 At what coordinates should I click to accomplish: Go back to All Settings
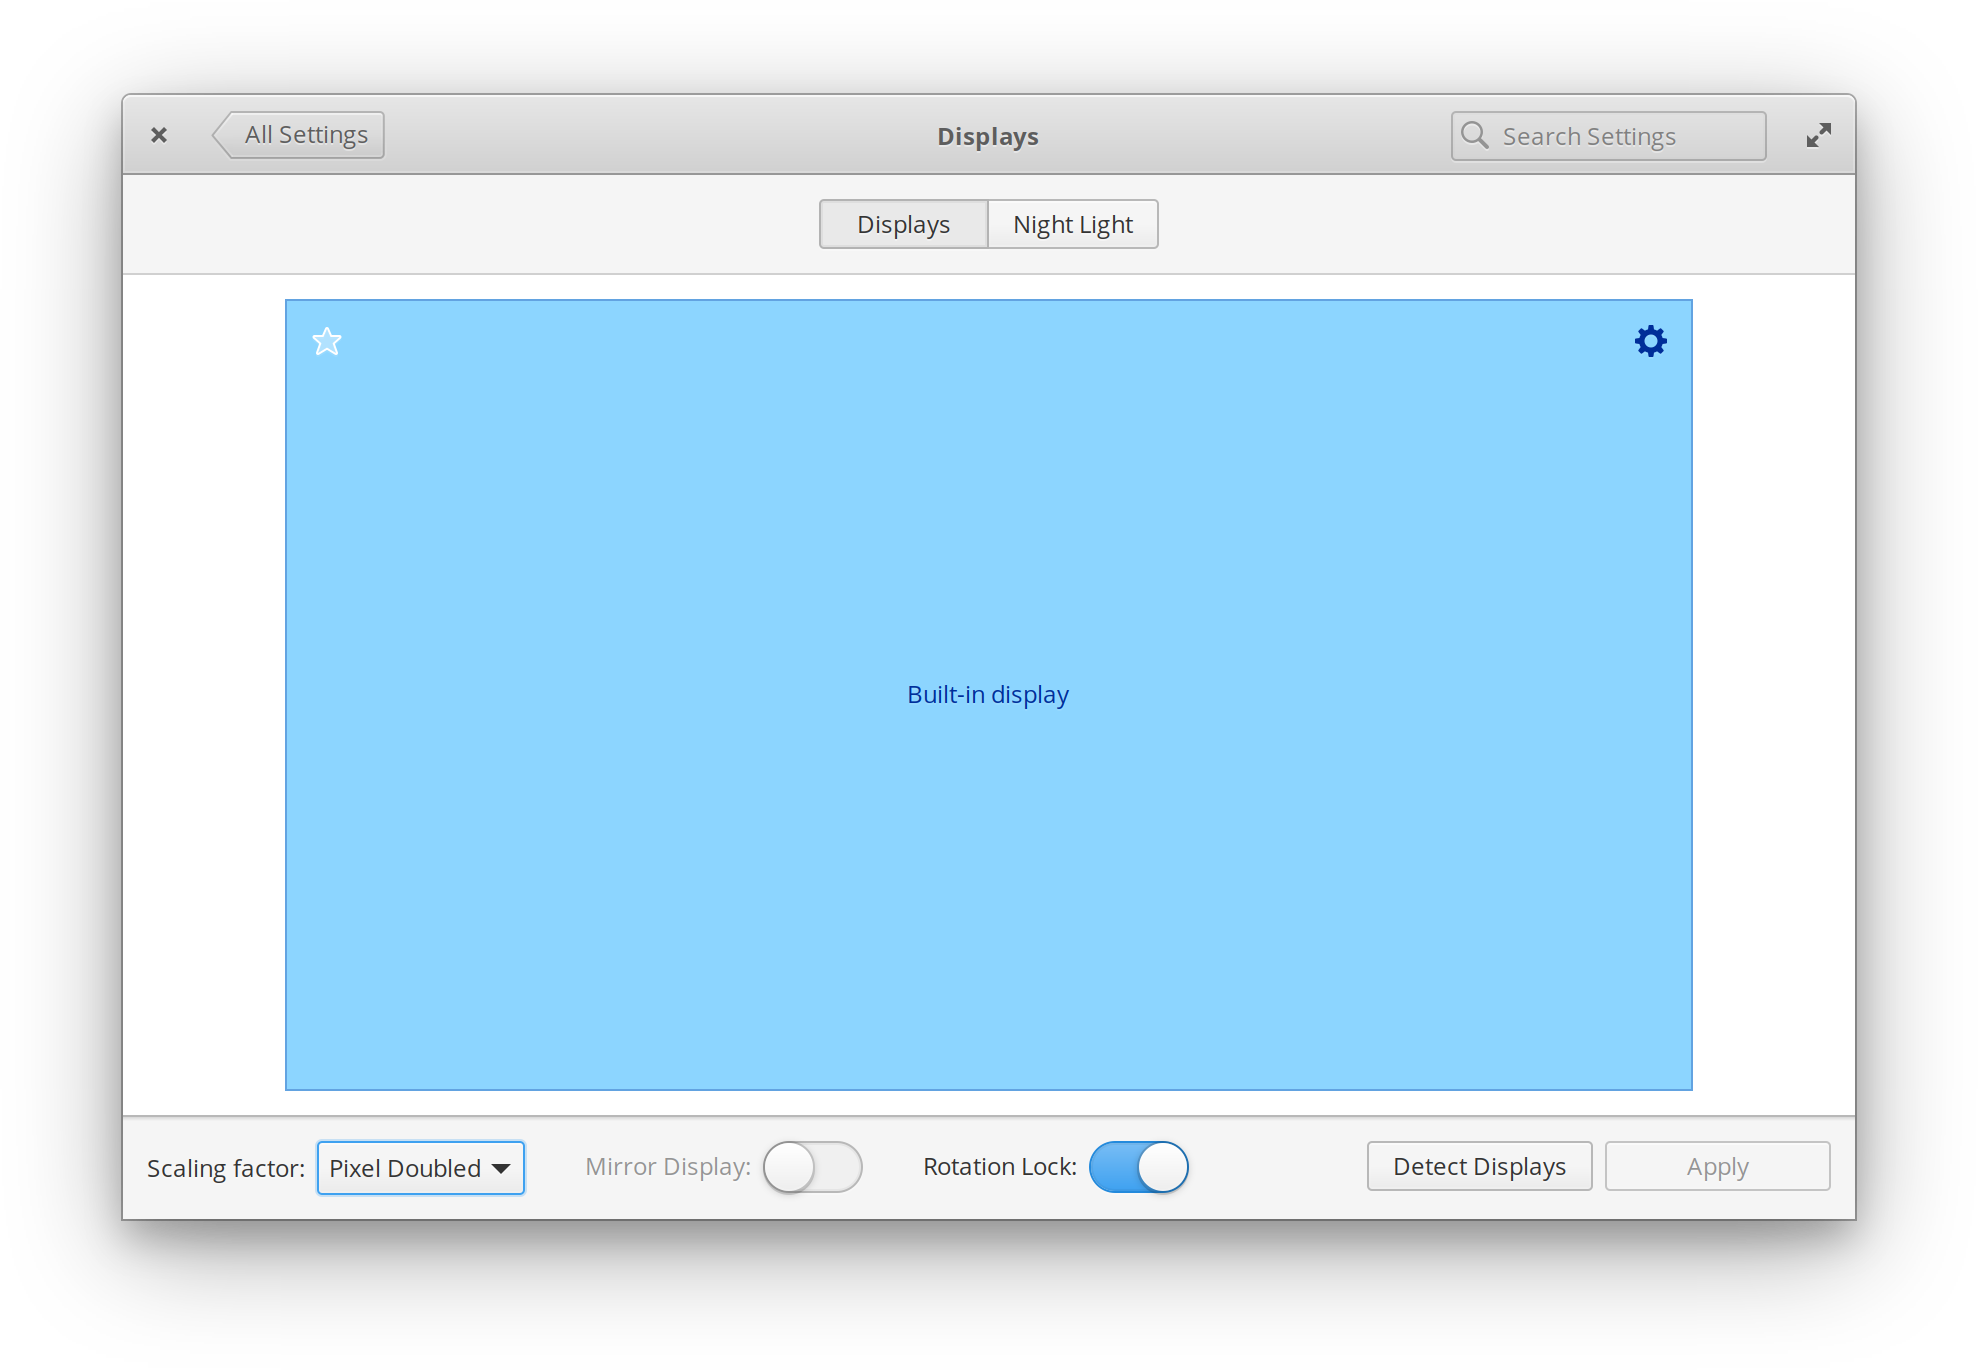click(300, 135)
